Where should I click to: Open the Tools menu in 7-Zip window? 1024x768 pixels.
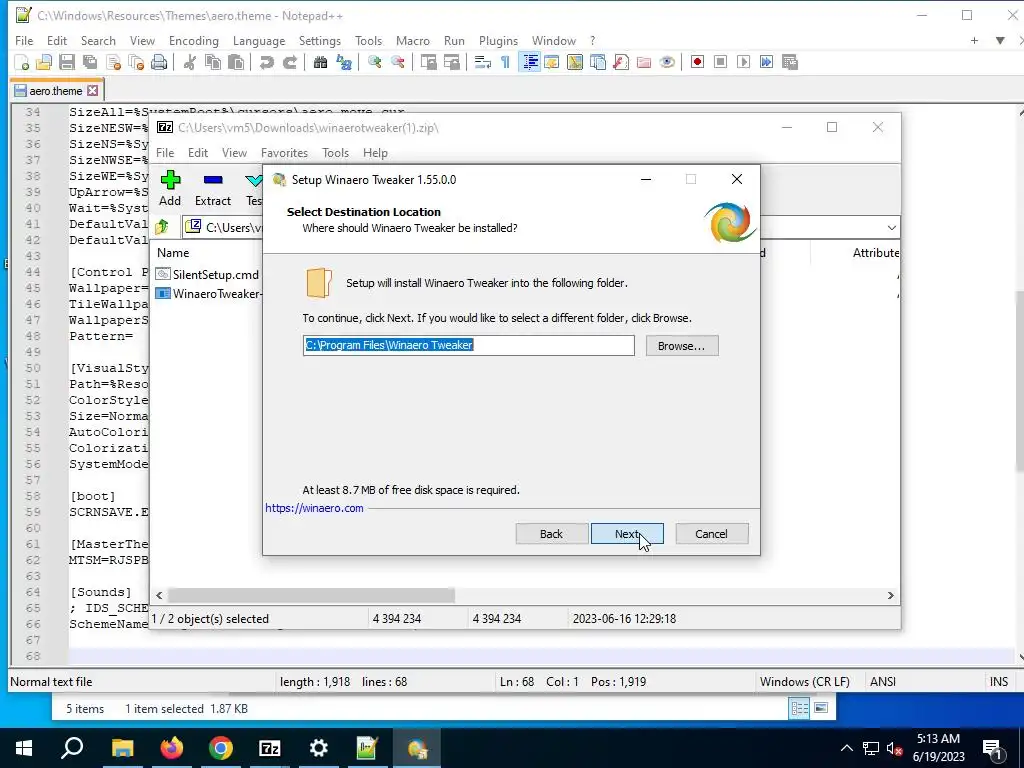click(x=335, y=153)
